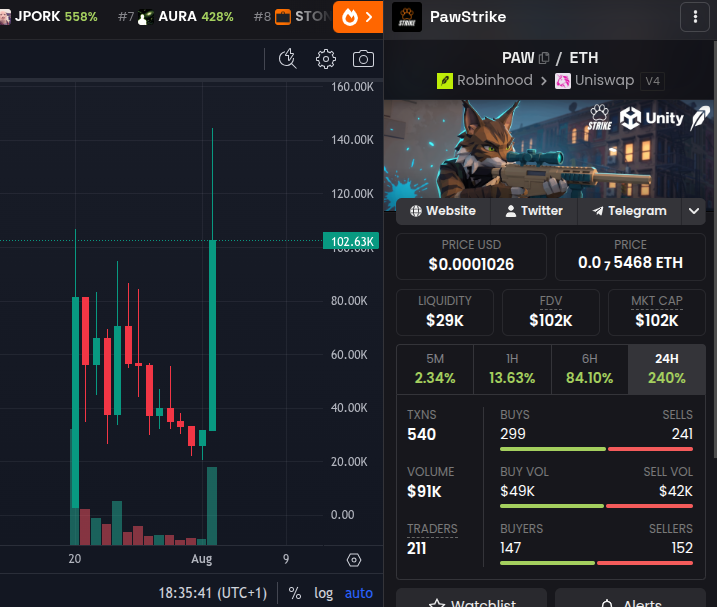This screenshot has width=717, height=607.
Task: Click the VOLUME $91K value
Action: click(424, 491)
